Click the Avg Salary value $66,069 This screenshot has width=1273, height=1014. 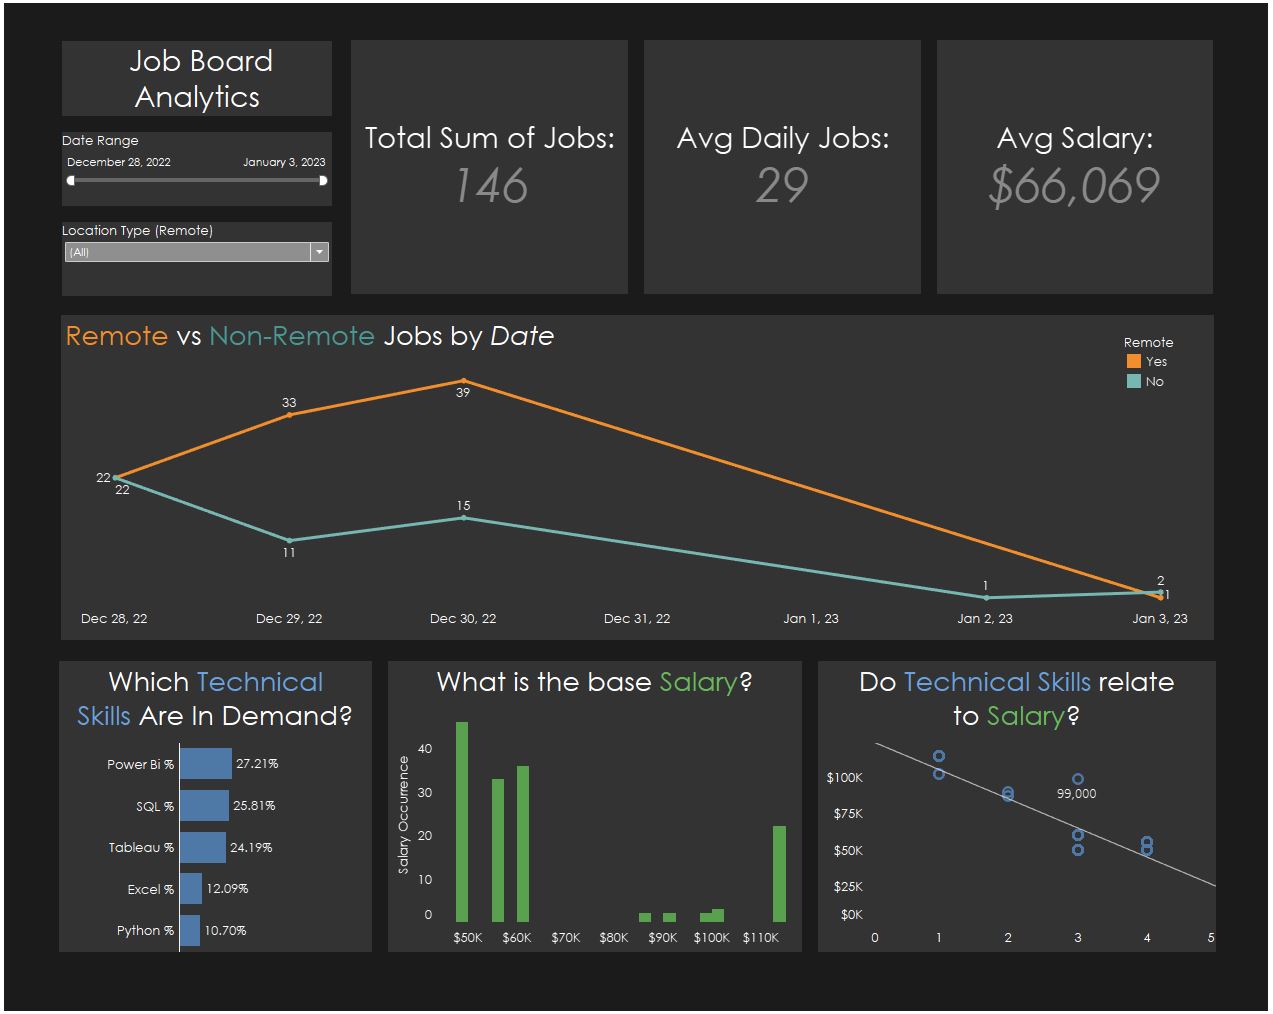coord(1075,184)
